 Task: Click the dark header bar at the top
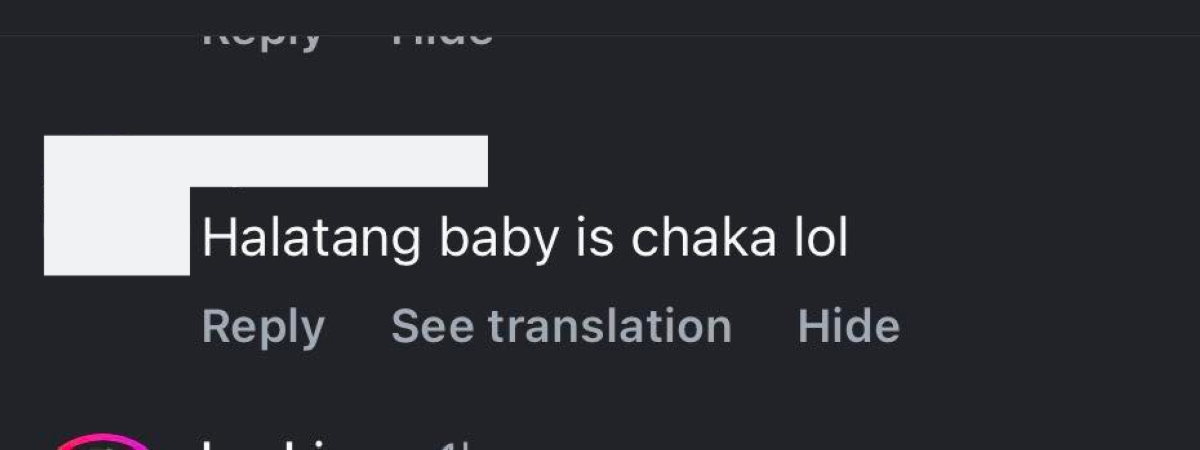pyautogui.click(x=600, y=17)
